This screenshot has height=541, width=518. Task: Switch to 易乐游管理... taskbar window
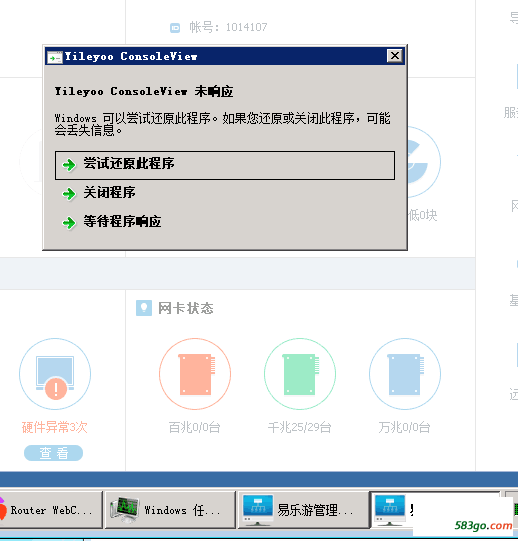(x=303, y=510)
